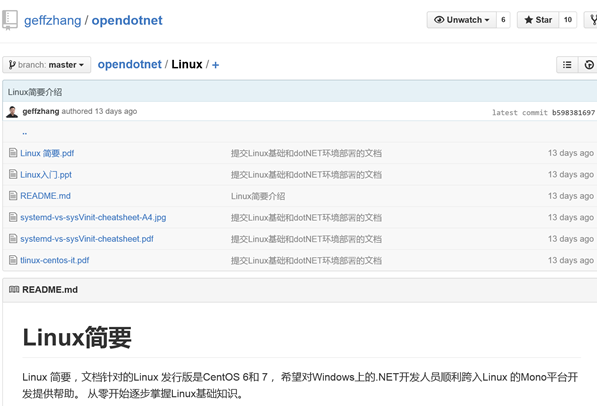Go up to the parent directory (..)

pos(24,132)
